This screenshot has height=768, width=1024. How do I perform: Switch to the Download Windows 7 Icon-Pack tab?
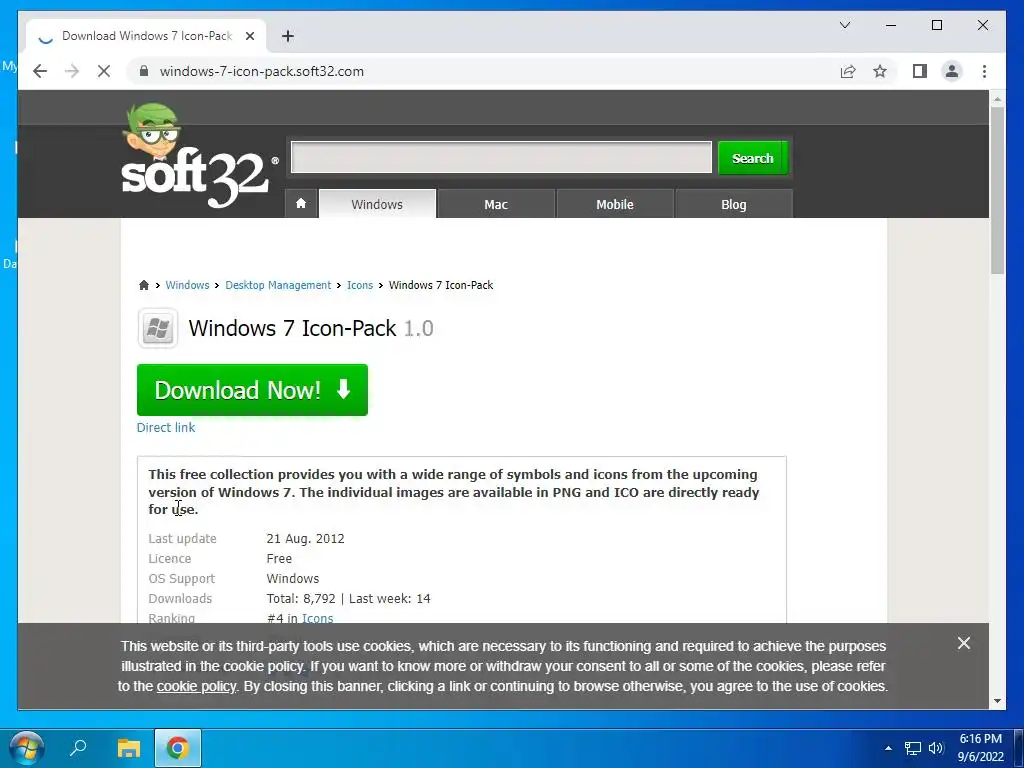point(146,36)
